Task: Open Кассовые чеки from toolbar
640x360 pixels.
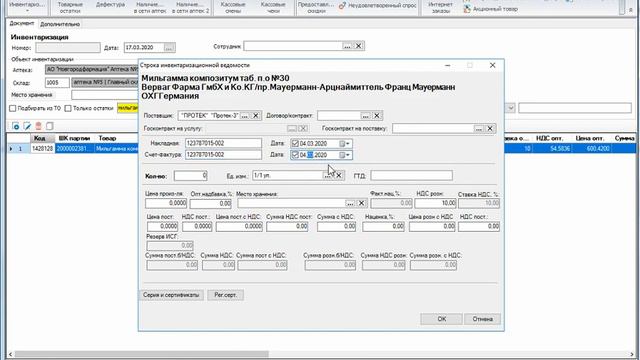Action: pyautogui.click(x=273, y=8)
